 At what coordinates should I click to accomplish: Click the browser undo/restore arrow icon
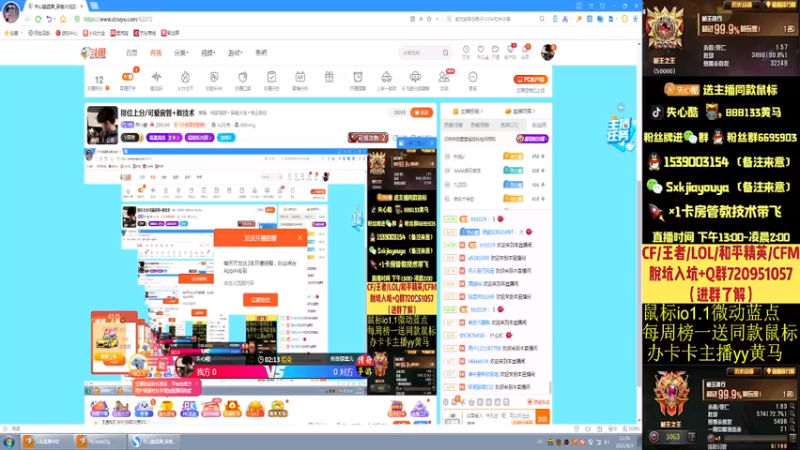pyautogui.click(x=49, y=19)
